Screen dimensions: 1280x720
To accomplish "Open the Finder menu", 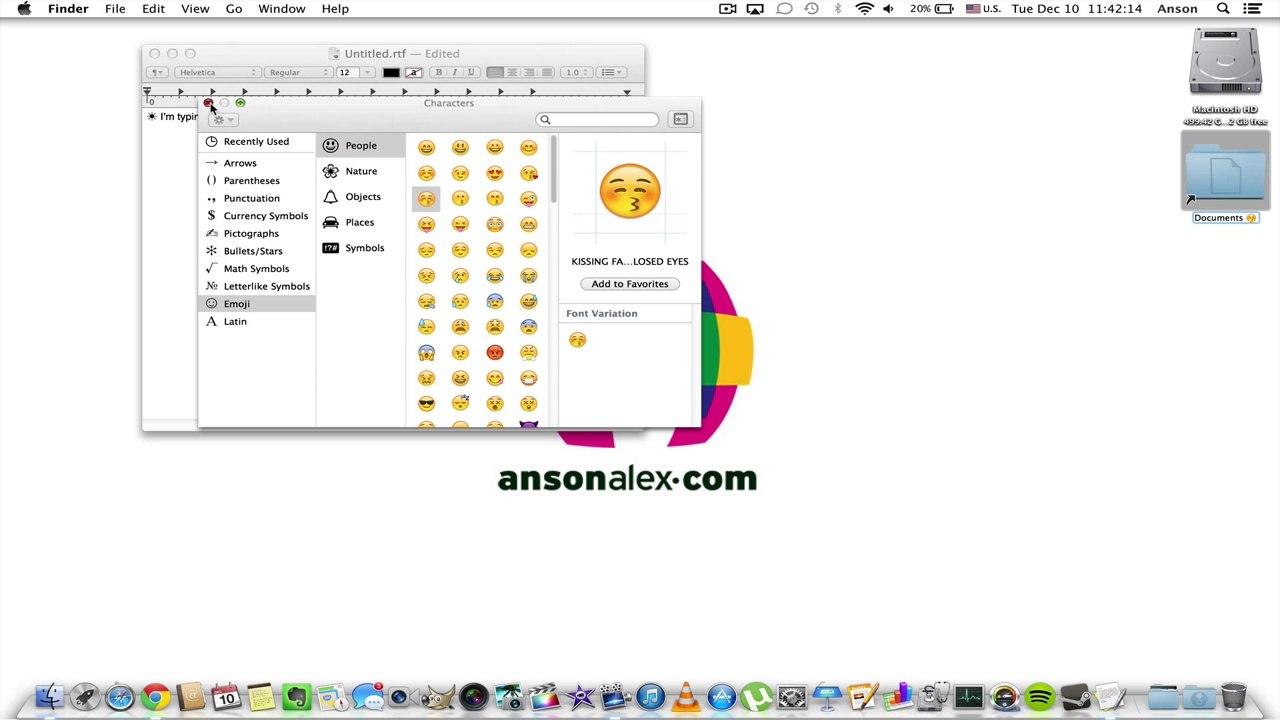I will click(x=68, y=9).
